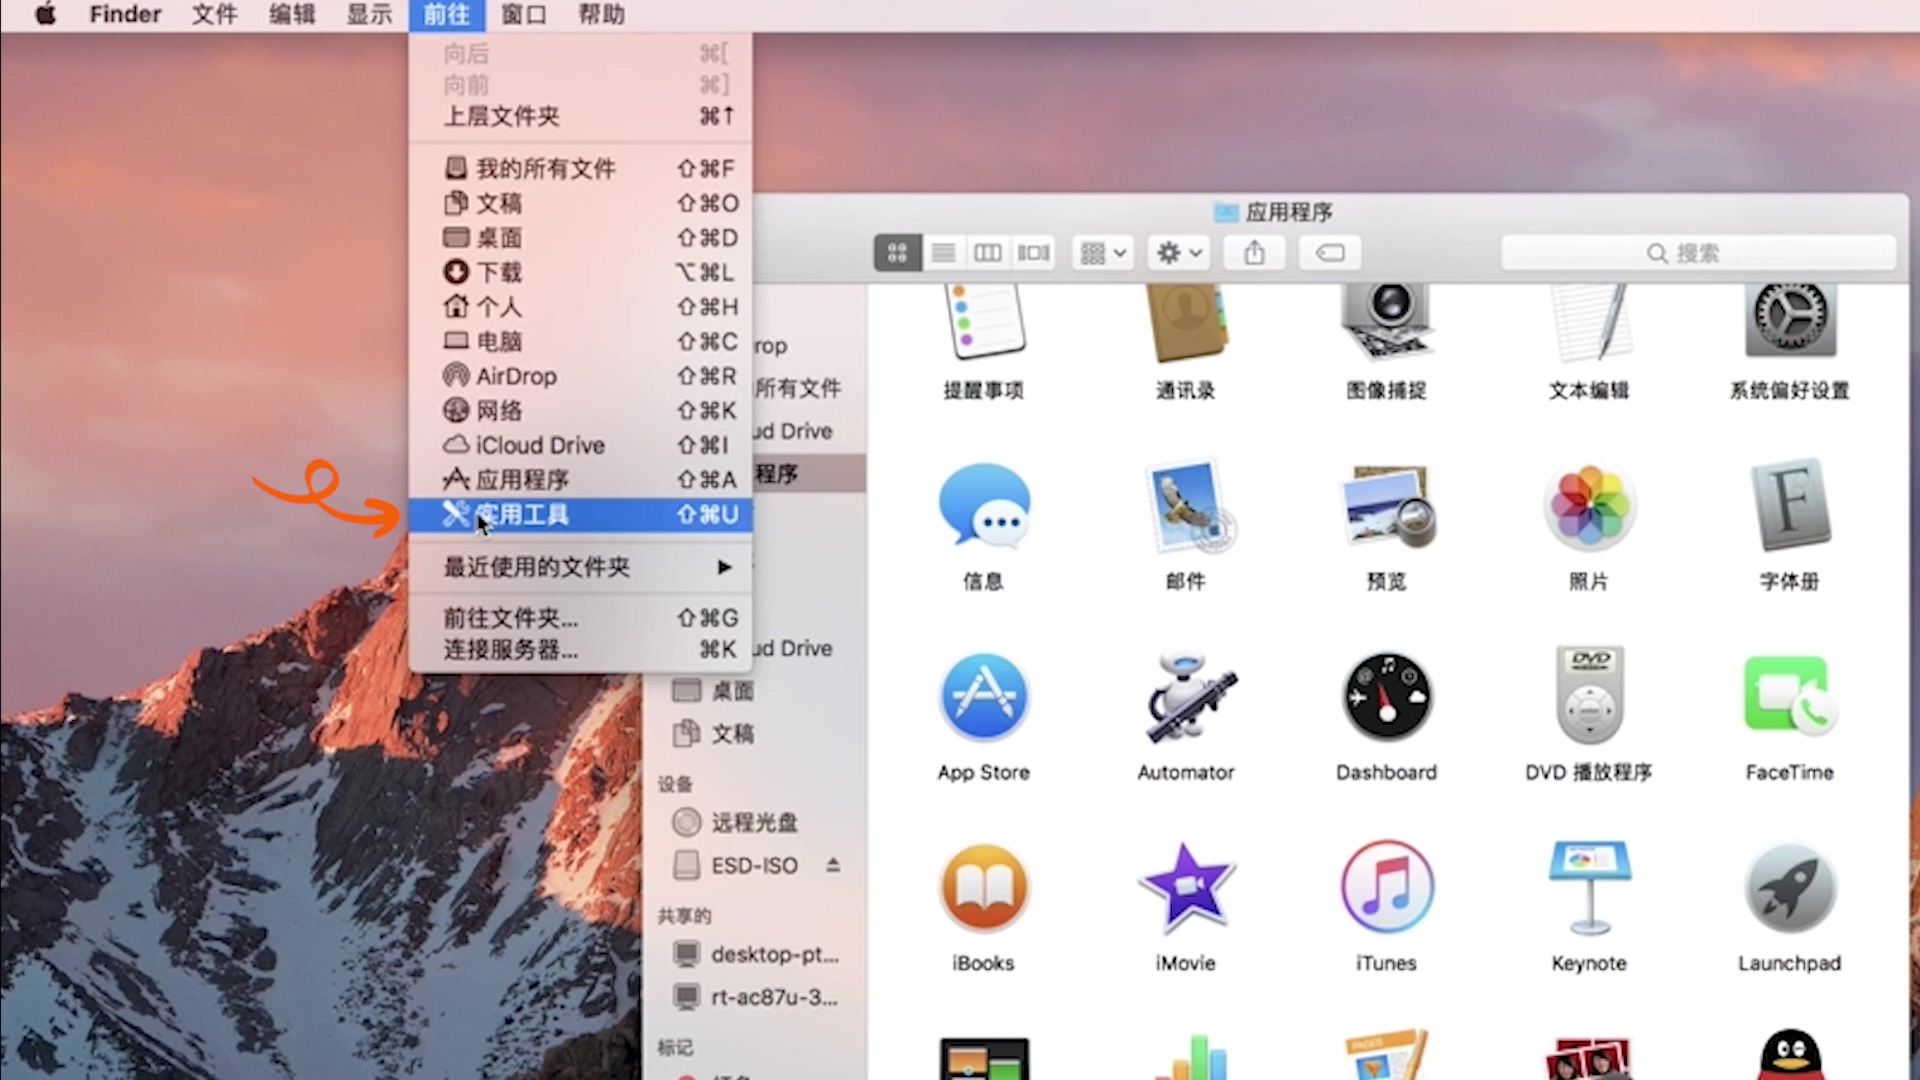Choose 应用程序 in the Go menu
The height and width of the screenshot is (1080, 1920).
pos(580,479)
